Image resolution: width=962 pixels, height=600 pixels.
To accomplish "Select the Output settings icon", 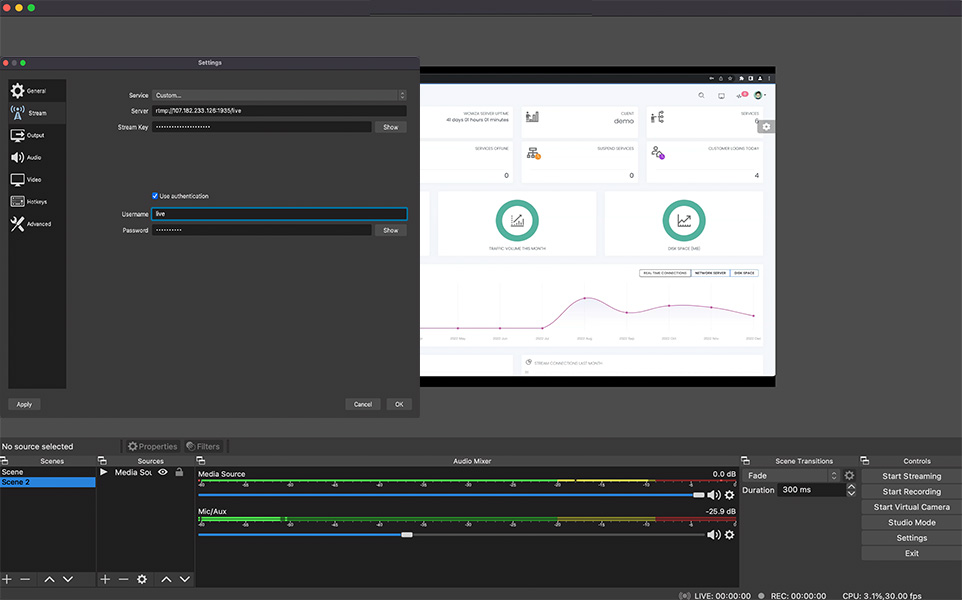I will tap(20, 135).
